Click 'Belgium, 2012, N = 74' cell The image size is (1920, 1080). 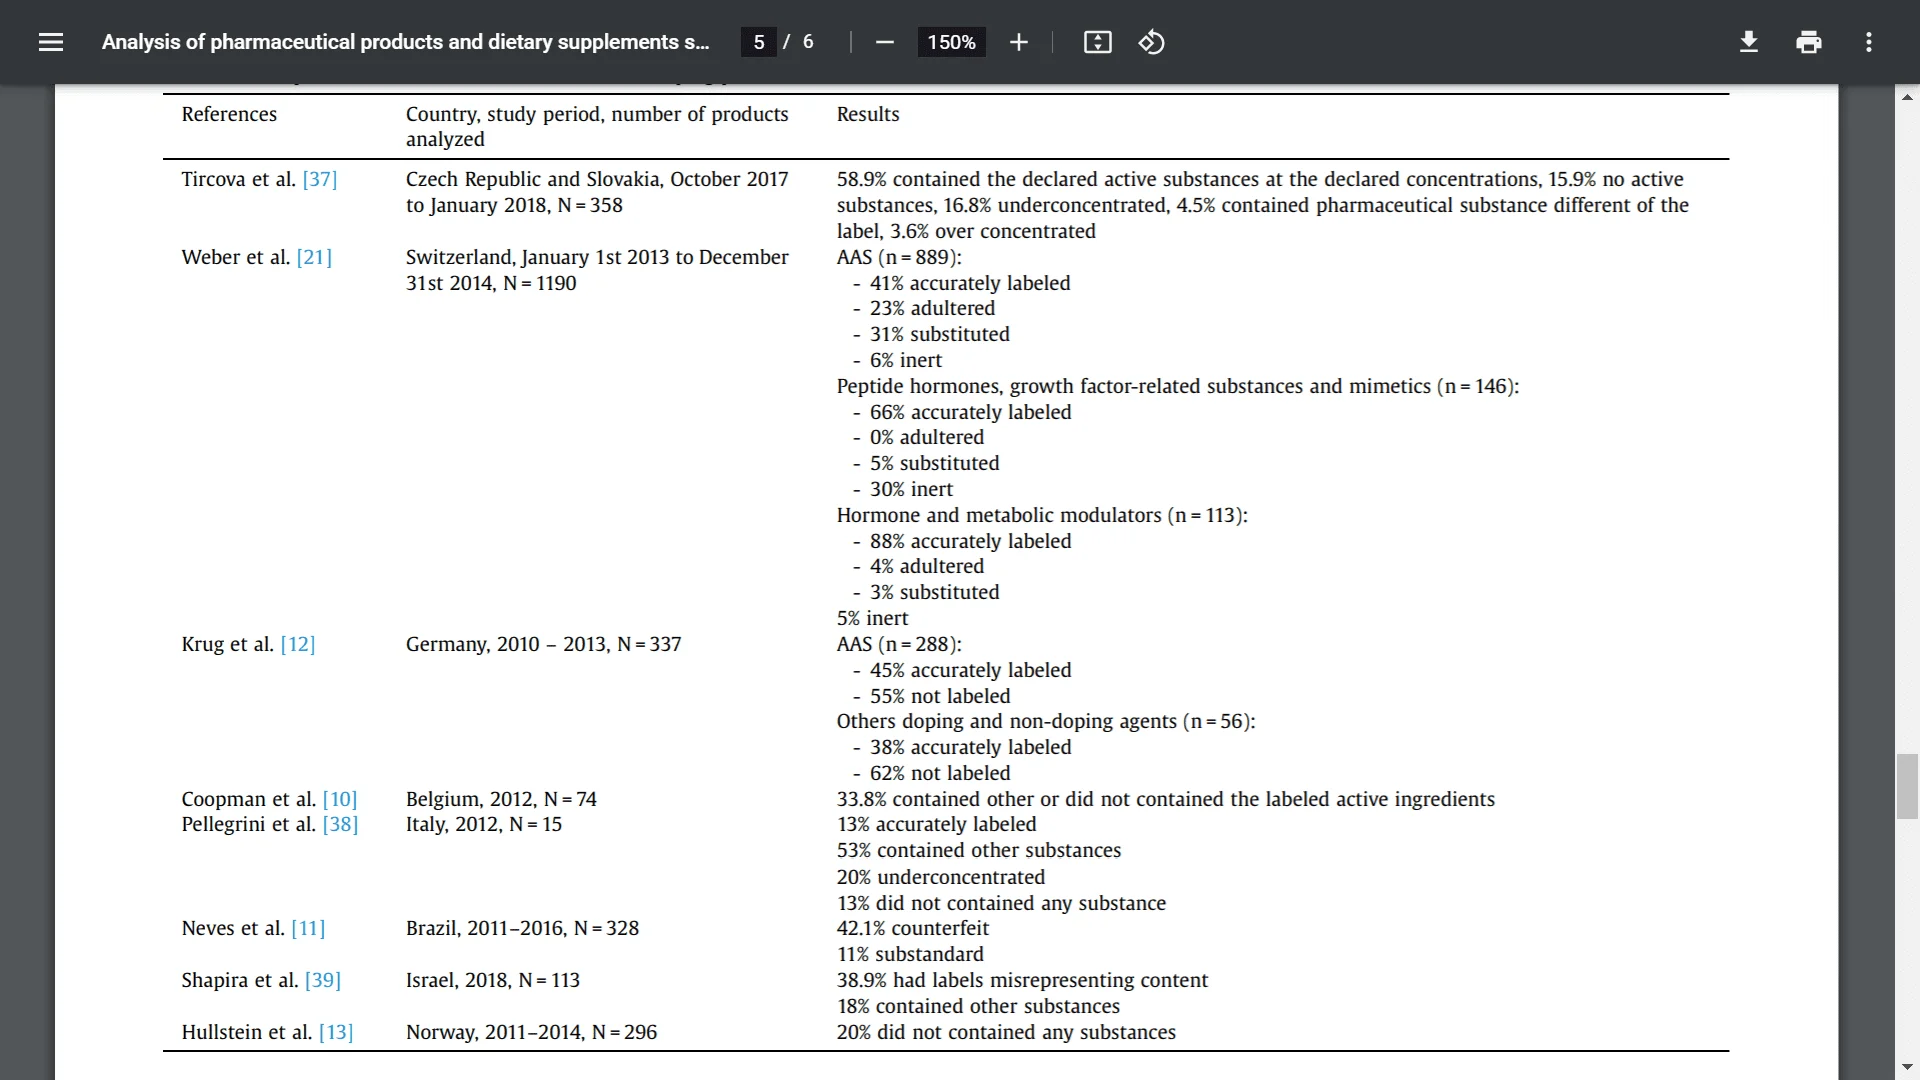(x=501, y=799)
